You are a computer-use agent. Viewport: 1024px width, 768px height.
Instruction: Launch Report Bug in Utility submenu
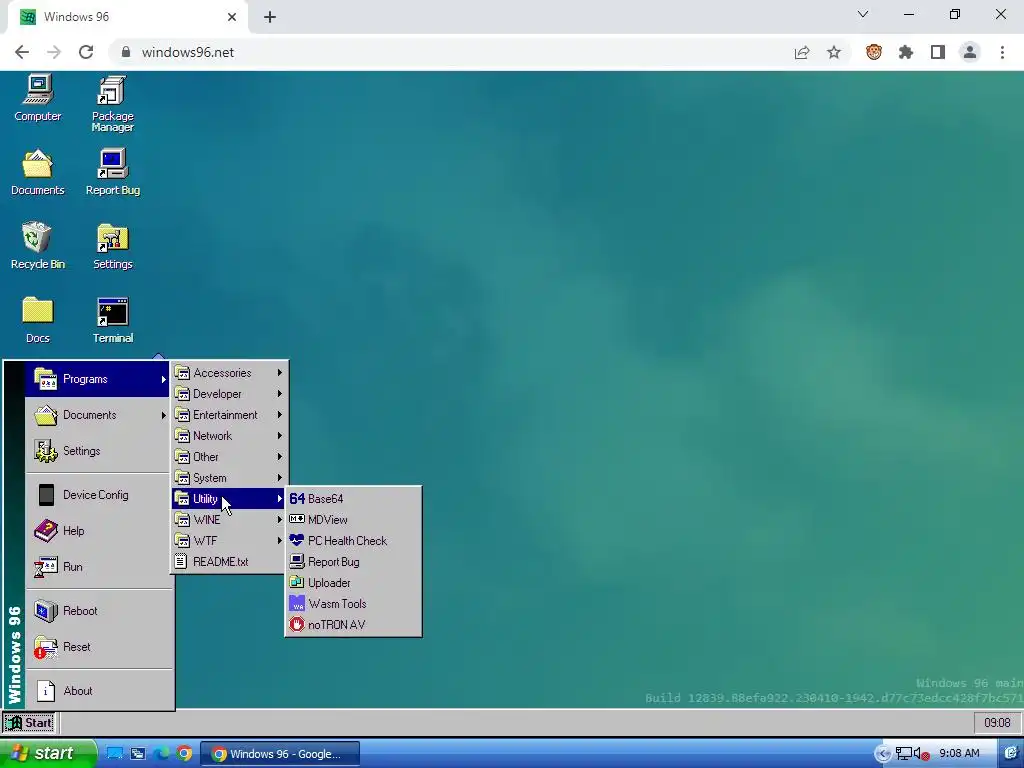coord(353,562)
